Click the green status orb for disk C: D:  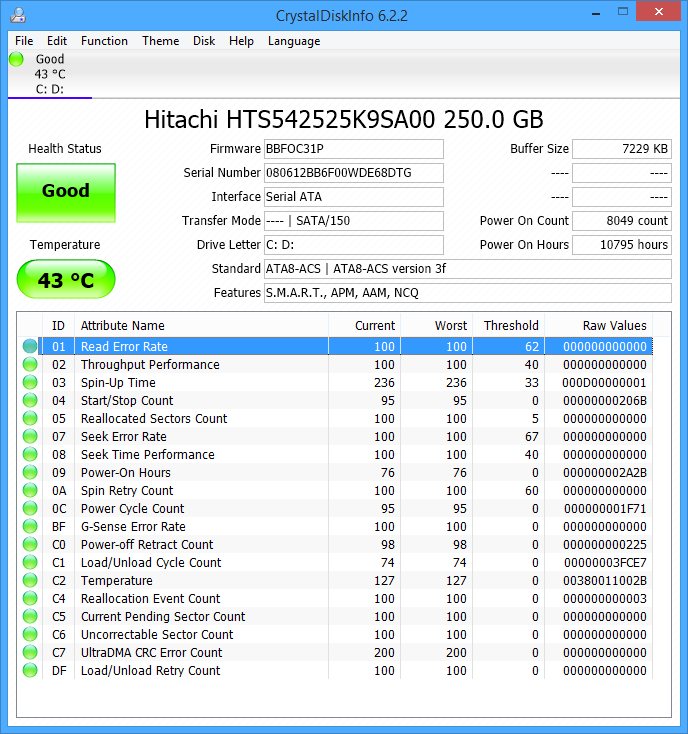tap(17, 59)
